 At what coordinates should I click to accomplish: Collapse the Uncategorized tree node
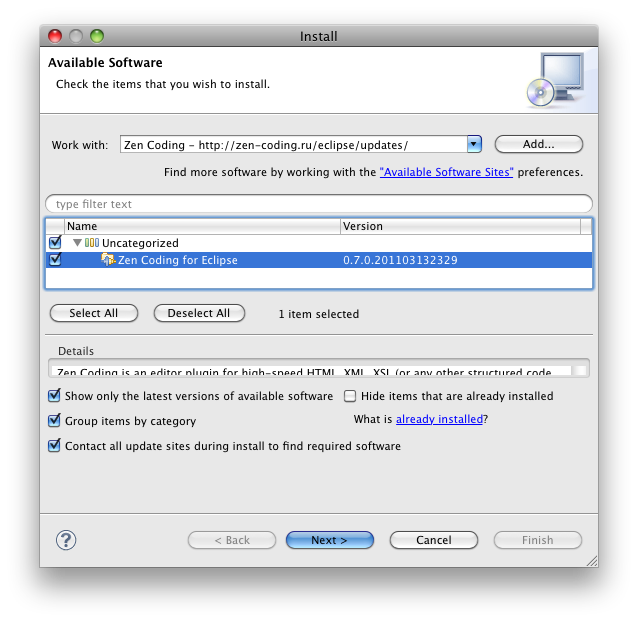77,243
